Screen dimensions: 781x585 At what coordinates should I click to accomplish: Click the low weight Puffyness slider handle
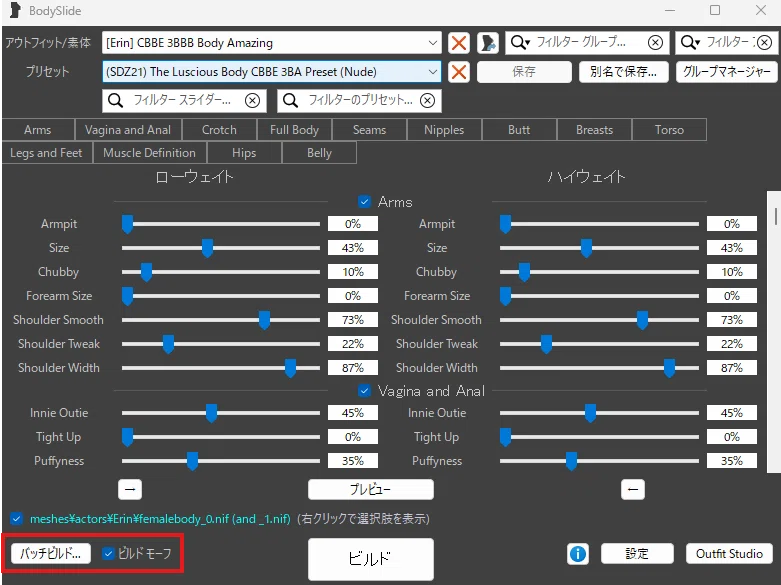pyautogui.click(x=192, y=461)
